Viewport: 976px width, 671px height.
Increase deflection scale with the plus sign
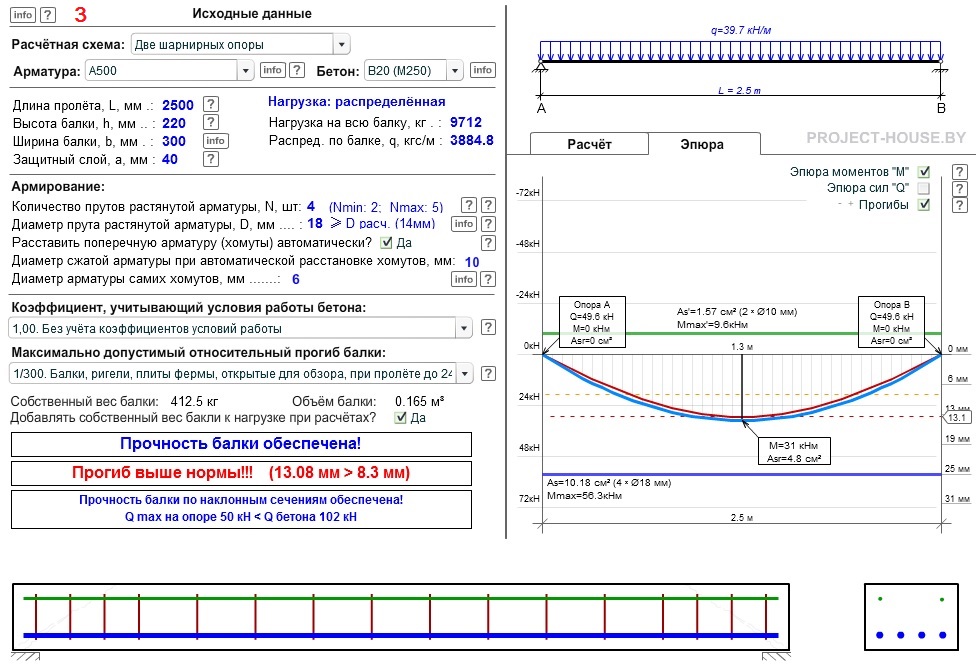point(850,204)
